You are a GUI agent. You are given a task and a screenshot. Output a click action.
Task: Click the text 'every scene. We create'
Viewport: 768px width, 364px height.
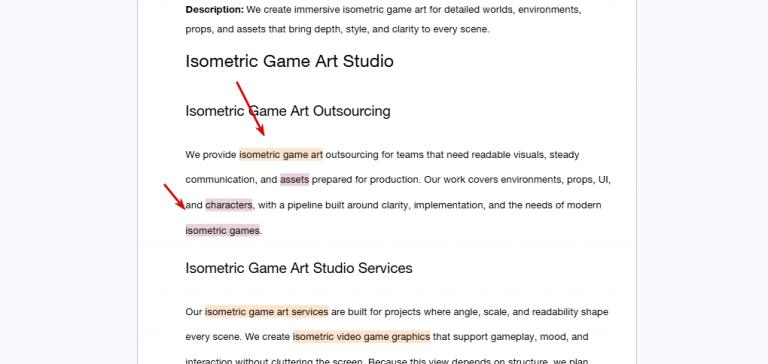click(238, 337)
